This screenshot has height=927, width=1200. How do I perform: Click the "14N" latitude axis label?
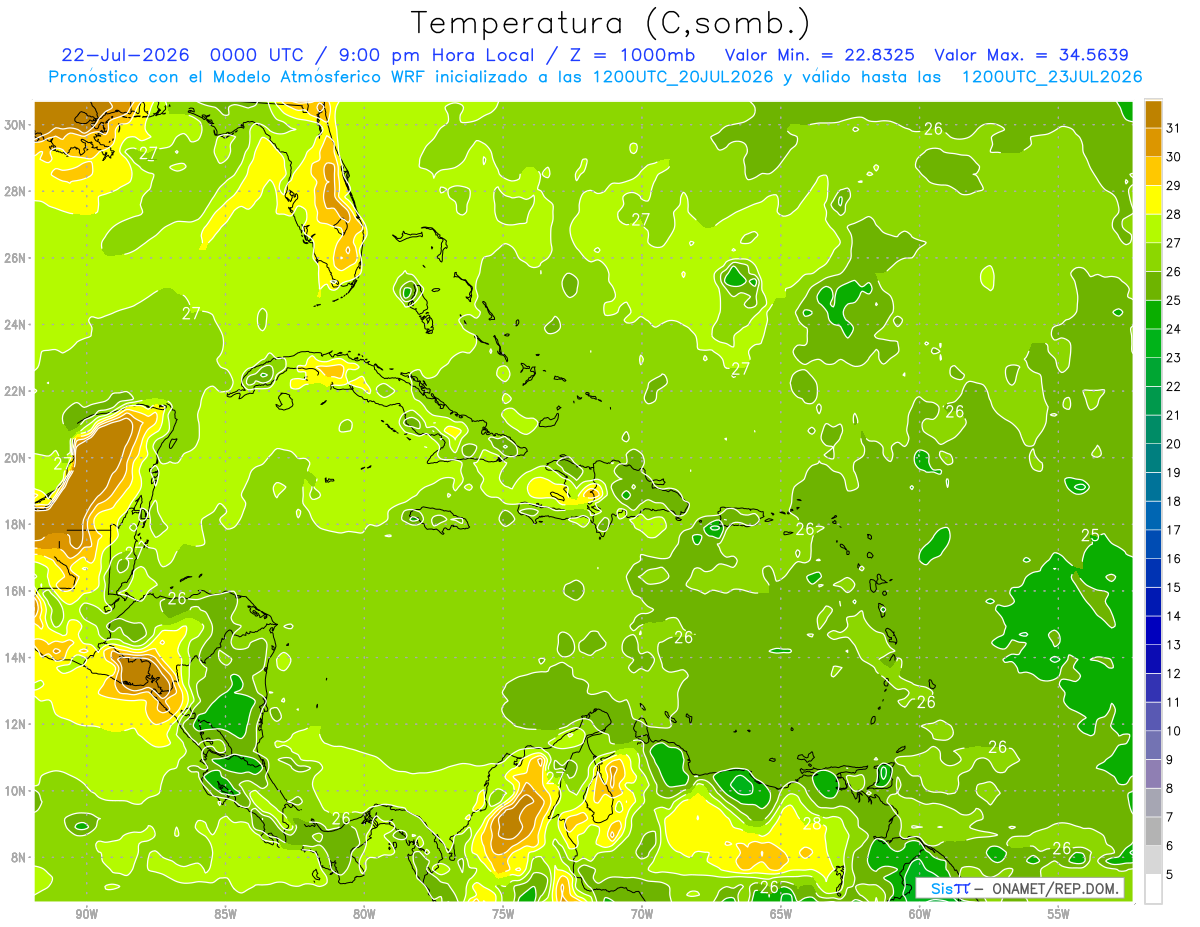coord(16,658)
